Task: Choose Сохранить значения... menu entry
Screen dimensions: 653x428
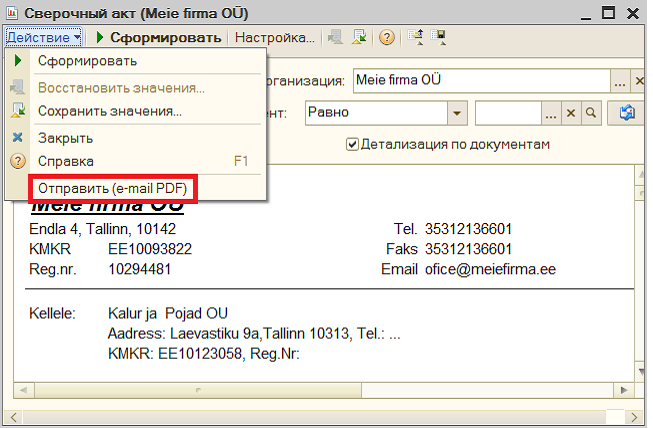Action: 136,111
